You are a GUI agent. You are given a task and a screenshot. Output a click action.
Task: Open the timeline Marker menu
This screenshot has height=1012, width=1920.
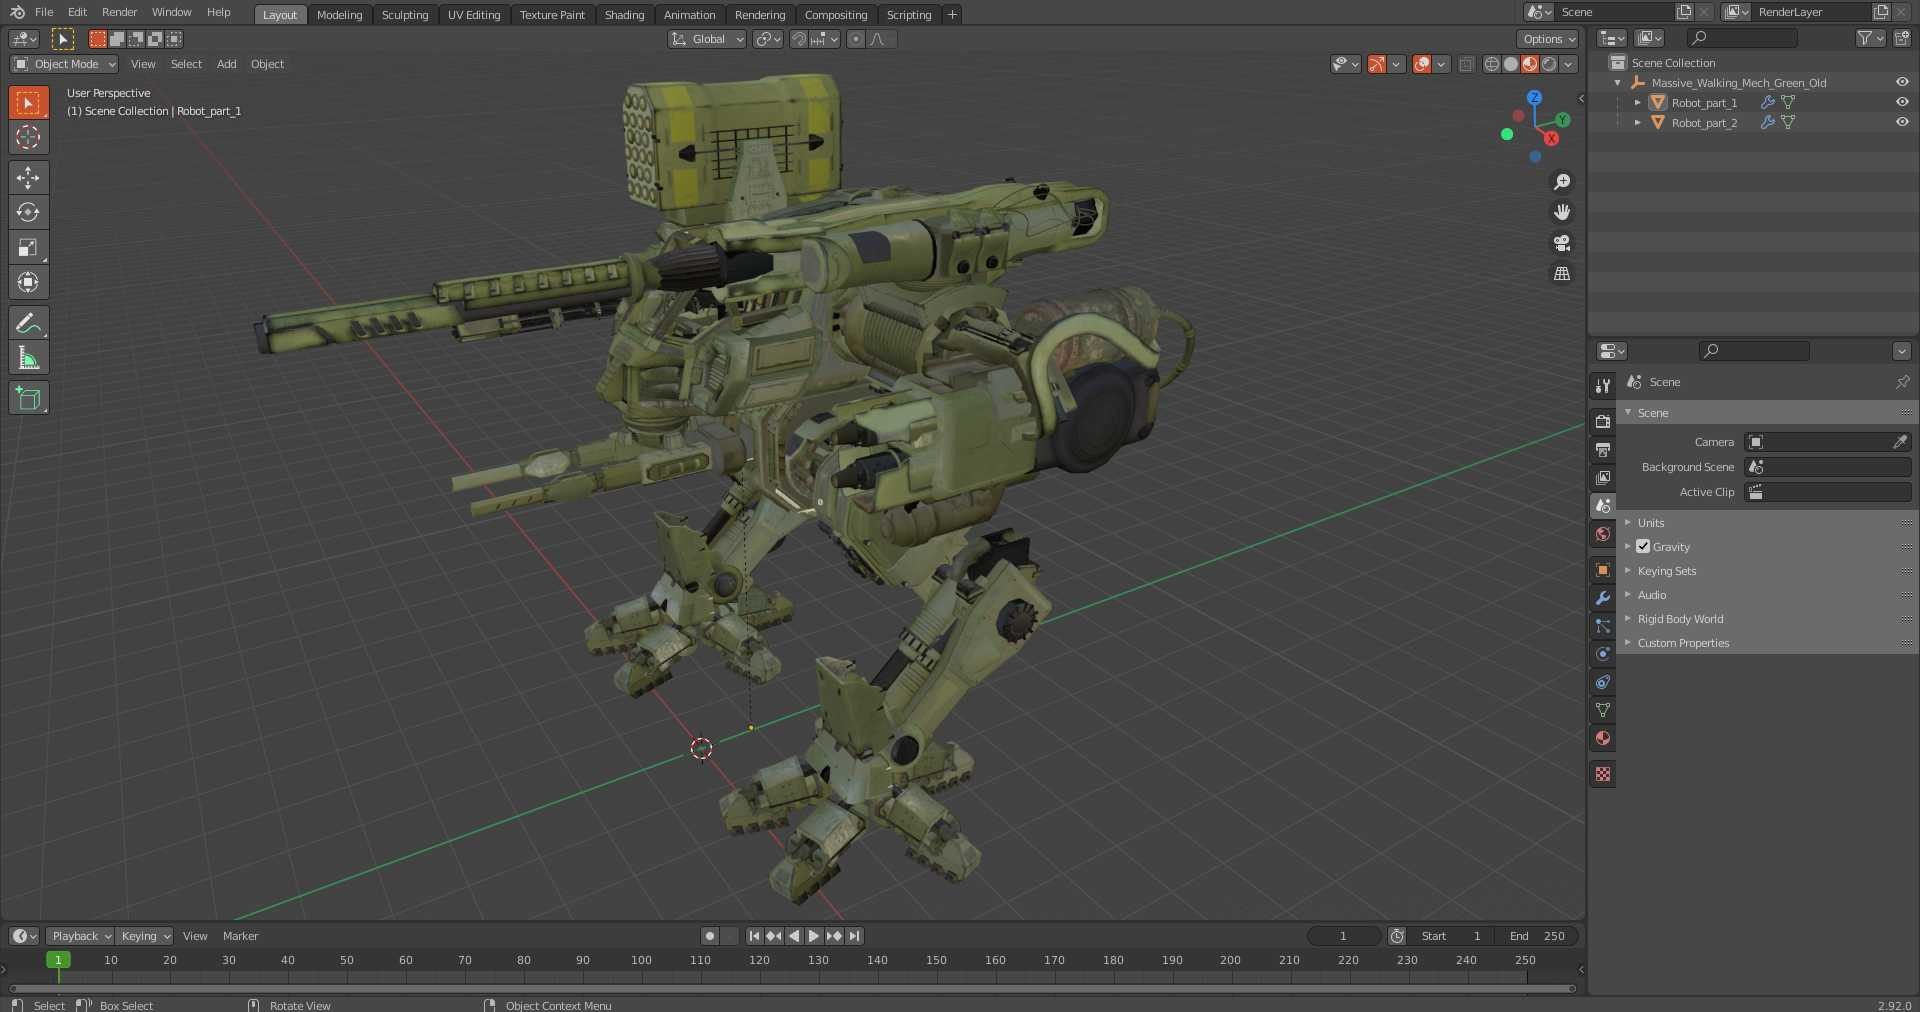(x=240, y=936)
